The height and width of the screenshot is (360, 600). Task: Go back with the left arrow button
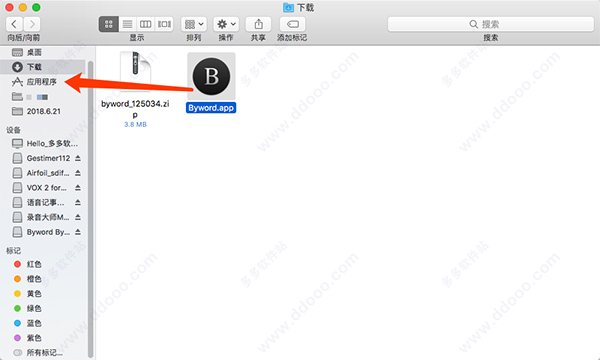[15, 24]
